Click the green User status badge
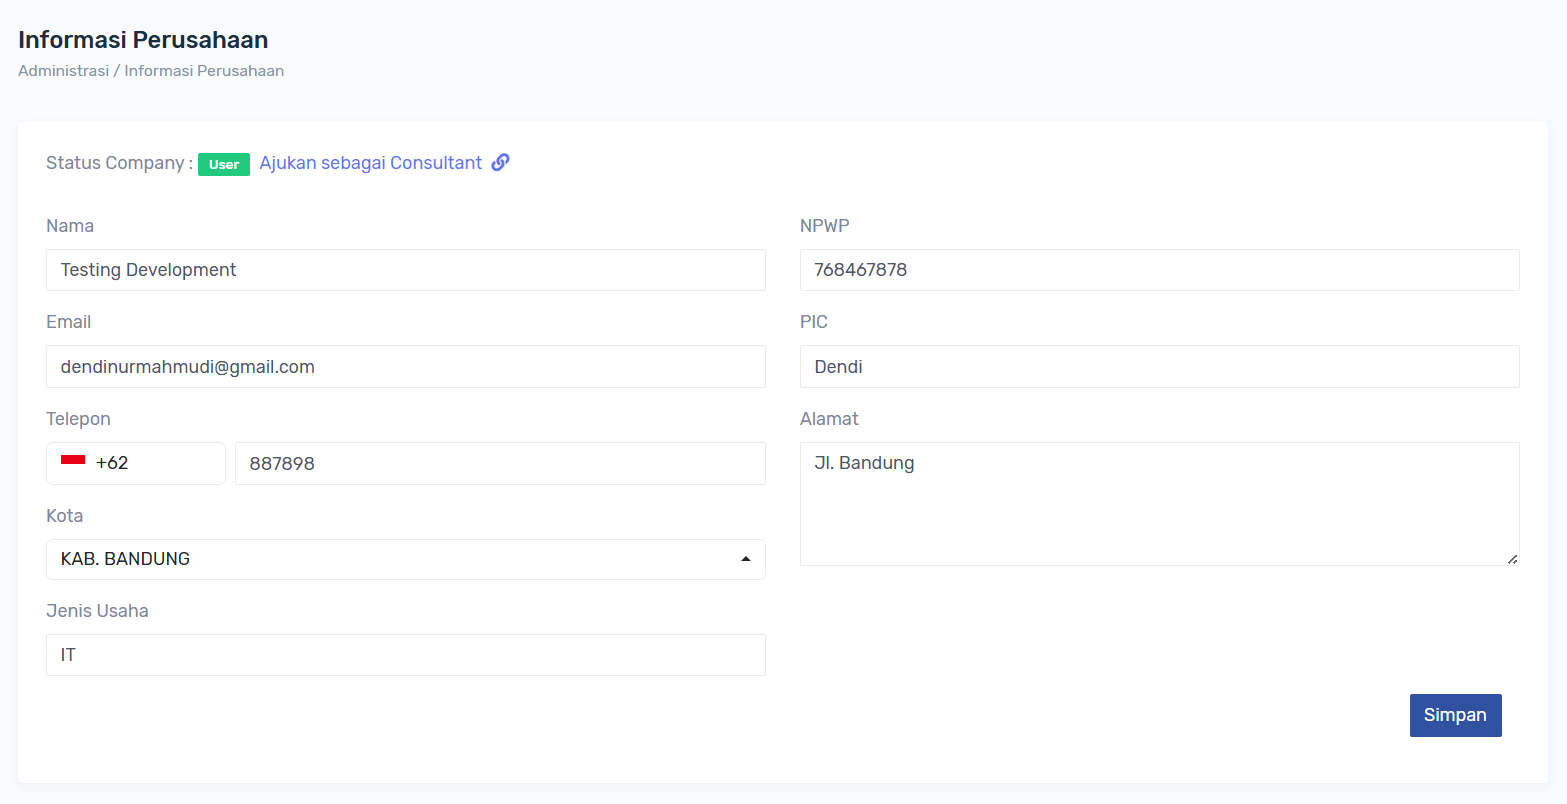This screenshot has height=804, width=1567. point(224,164)
